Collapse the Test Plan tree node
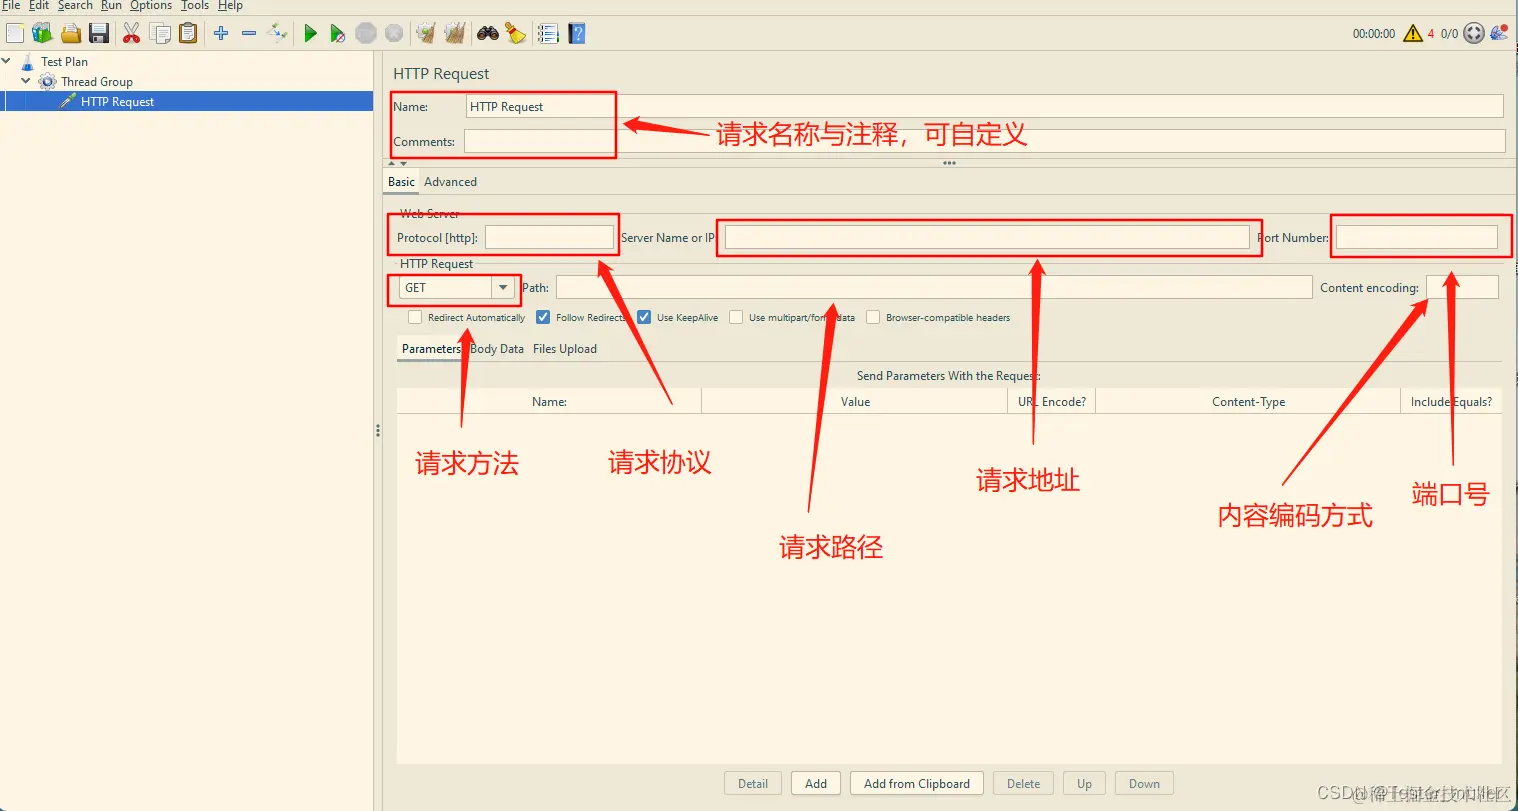 (7, 61)
